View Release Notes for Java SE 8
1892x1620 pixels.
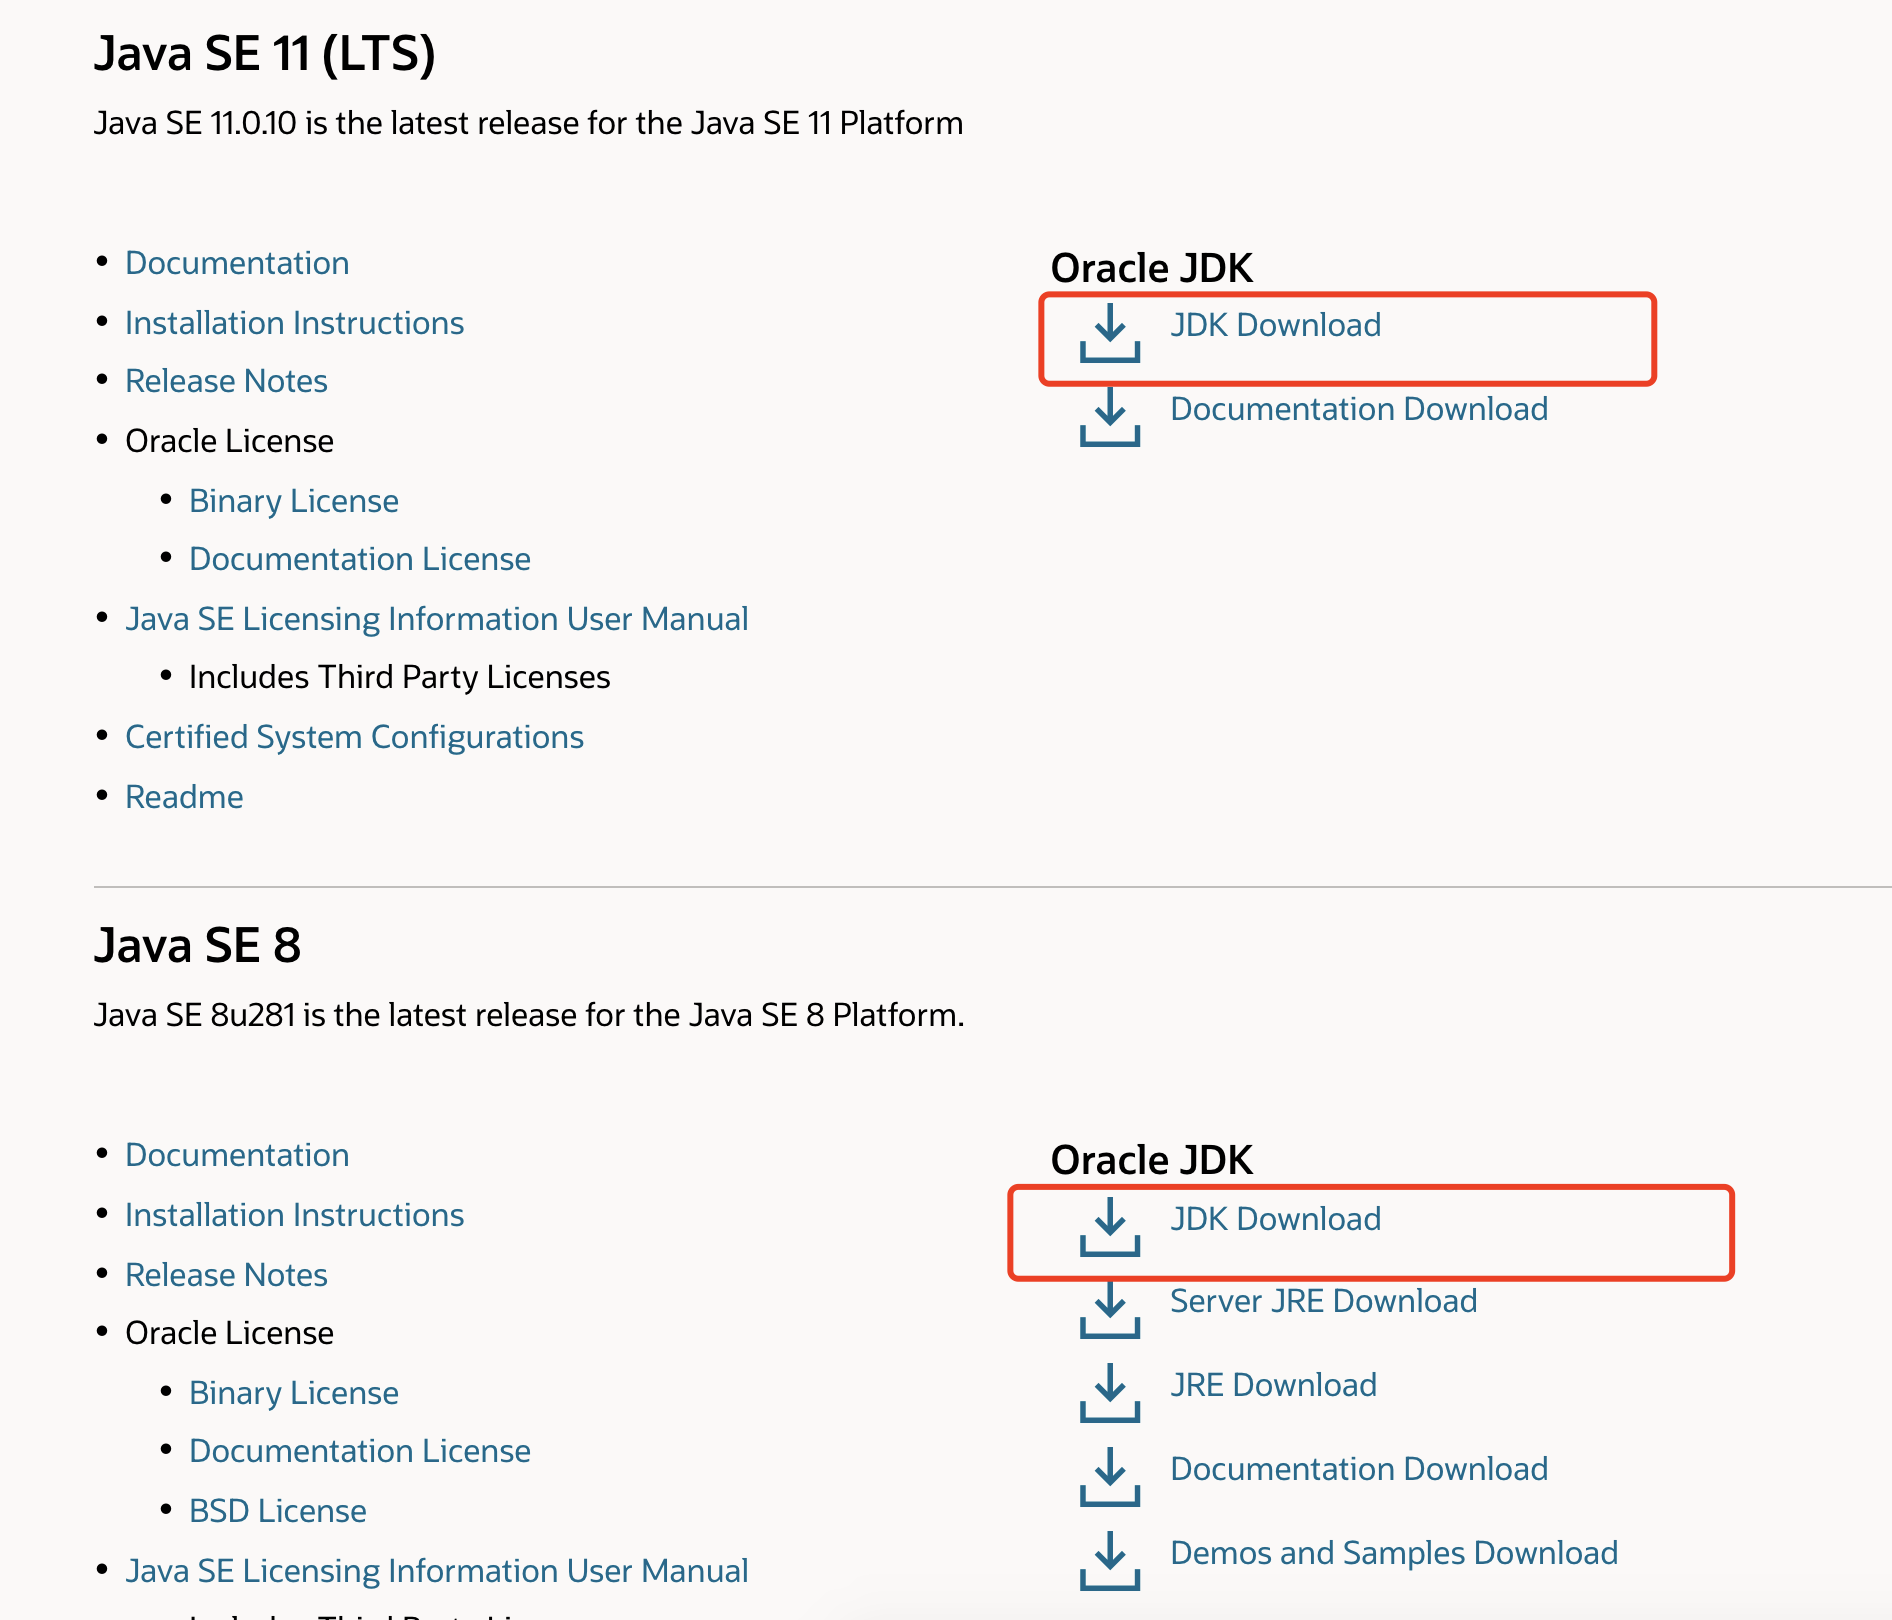(226, 1275)
